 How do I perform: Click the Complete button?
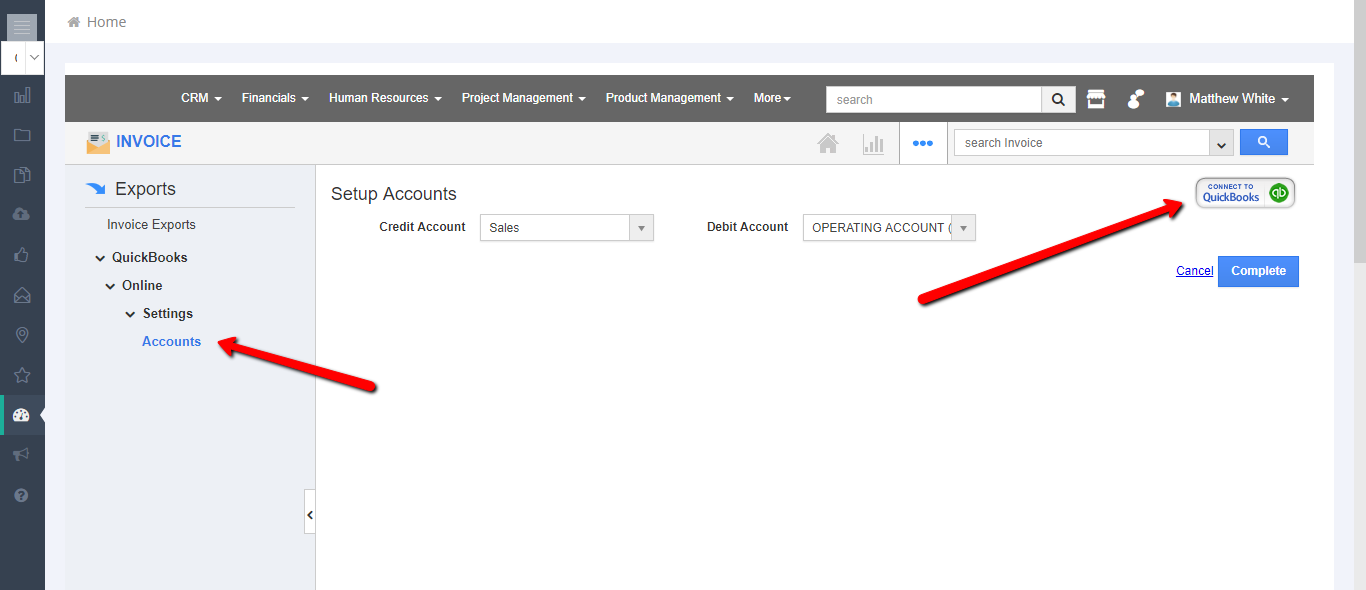click(1258, 271)
